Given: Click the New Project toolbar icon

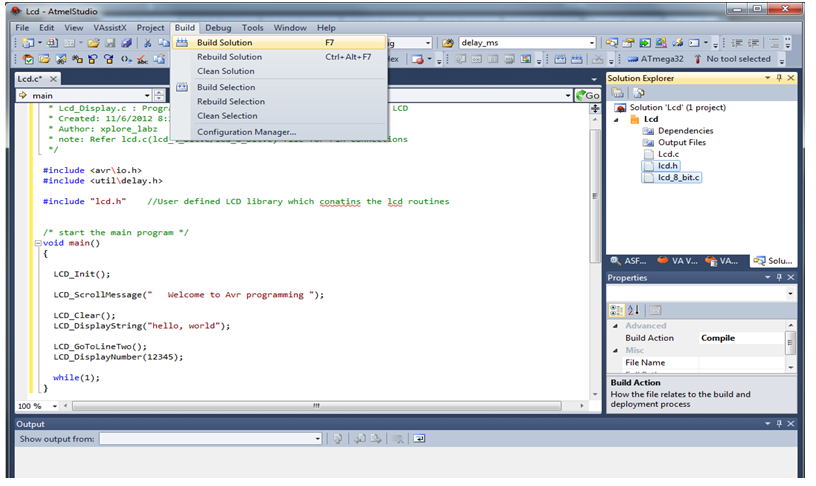Looking at the screenshot, I should coord(28,43).
